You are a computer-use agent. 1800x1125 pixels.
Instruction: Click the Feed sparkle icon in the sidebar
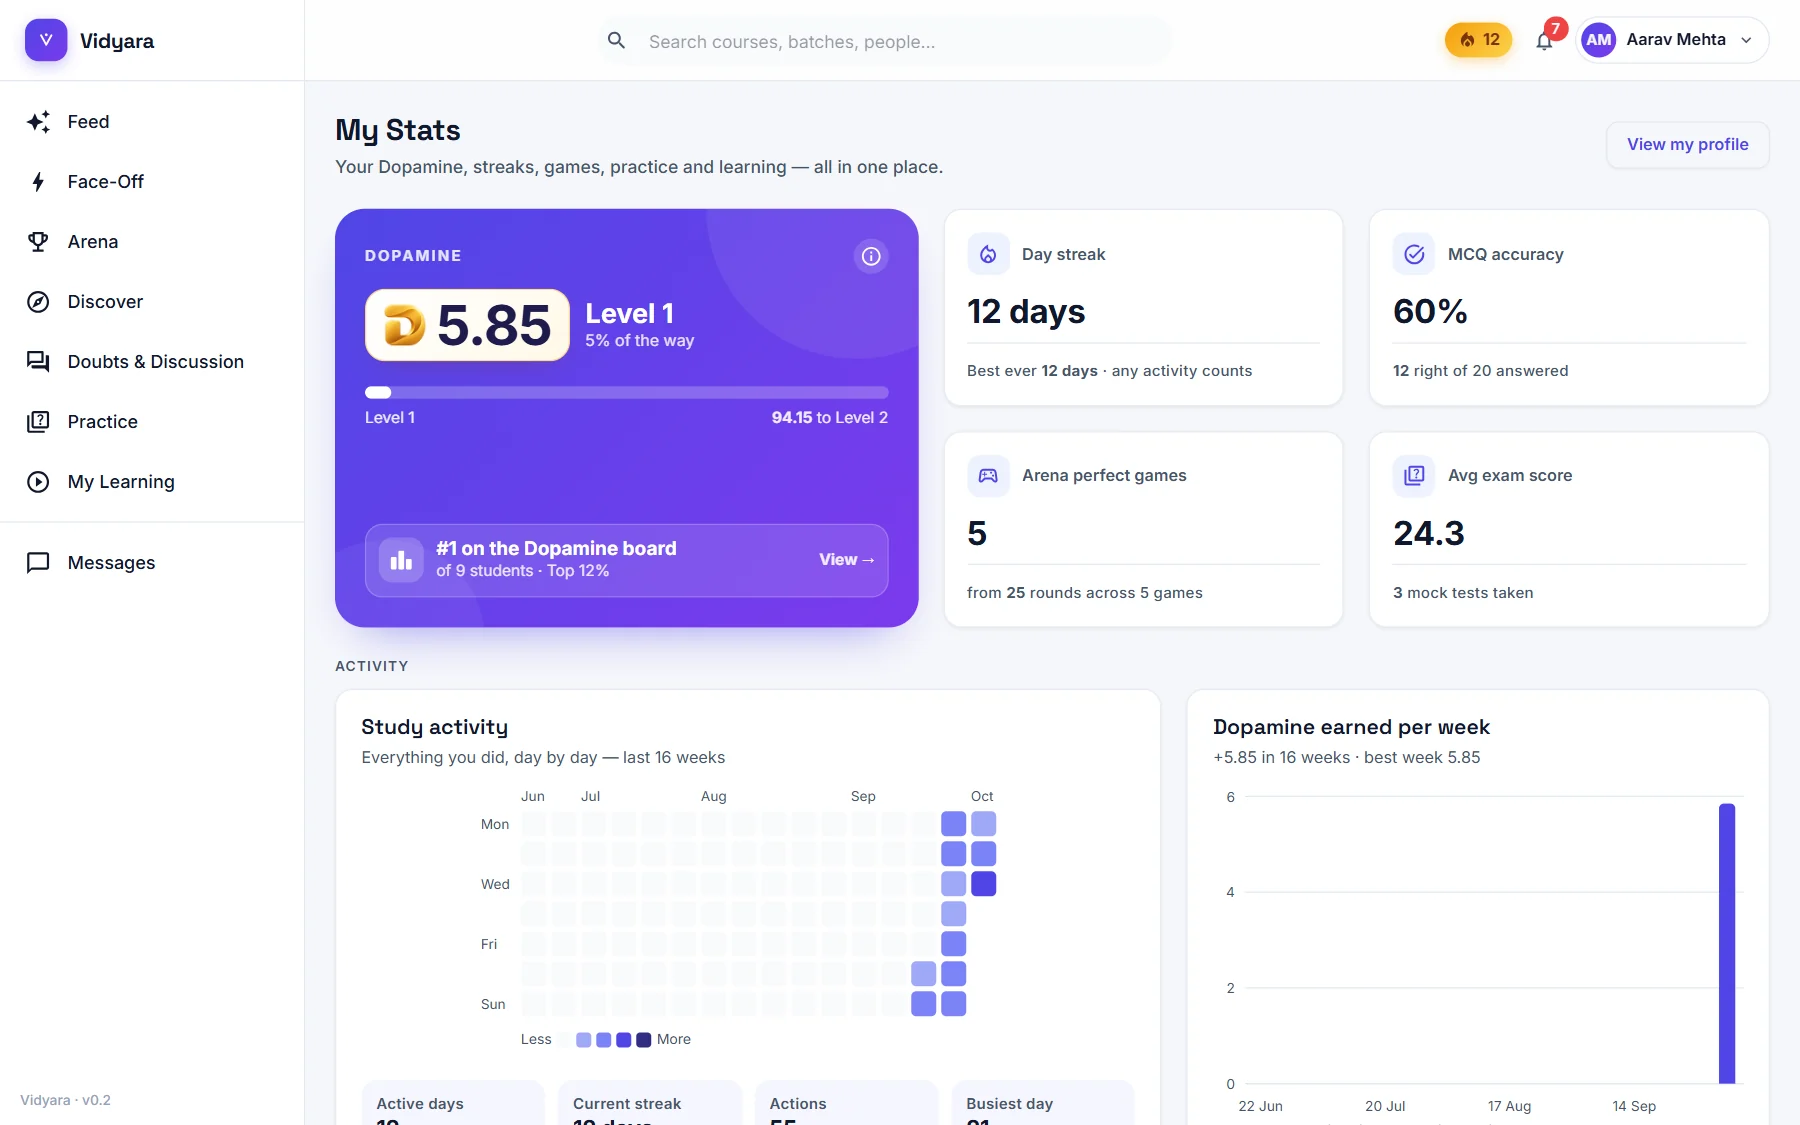click(38, 122)
